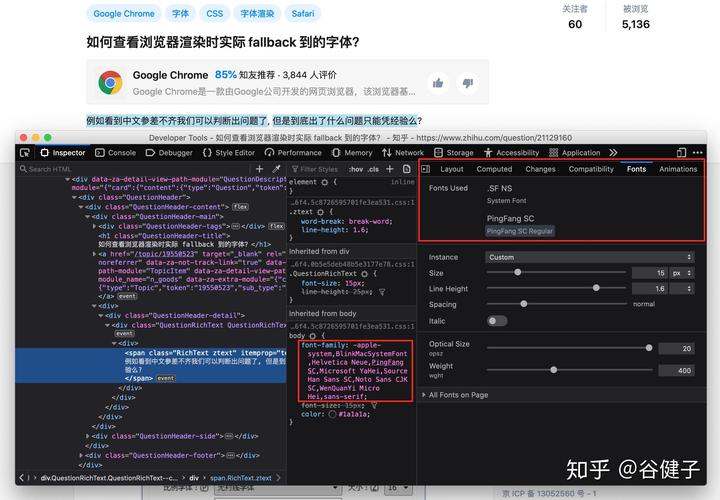Open the Storage panel
Image resolution: width=720 pixels, height=500 pixels.
454,153
